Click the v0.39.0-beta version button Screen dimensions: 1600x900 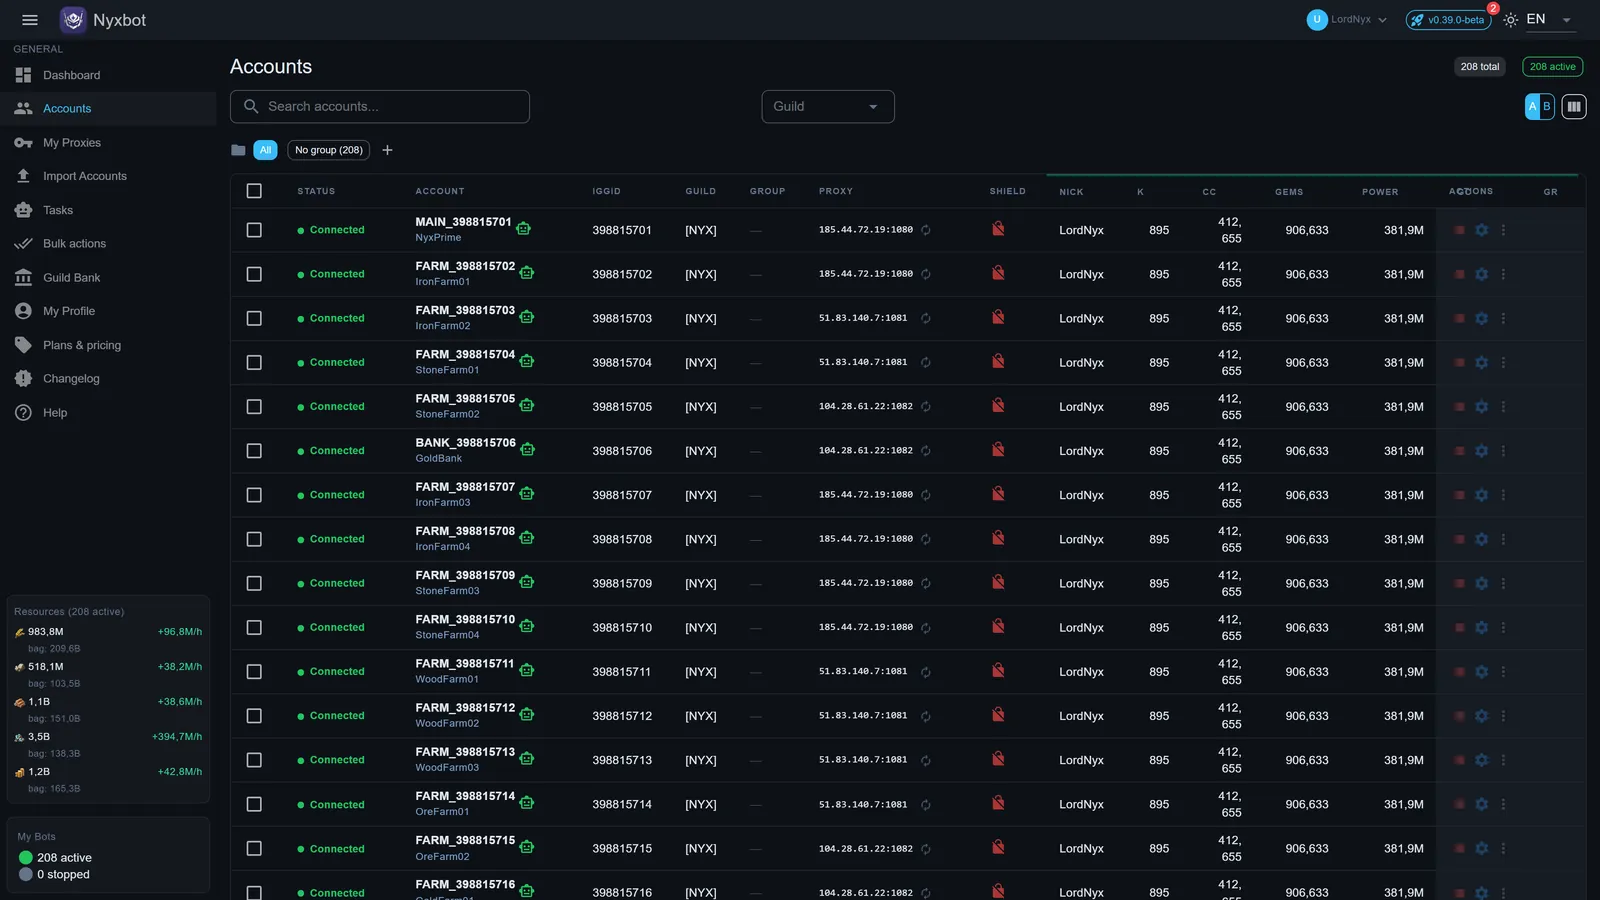(1449, 20)
